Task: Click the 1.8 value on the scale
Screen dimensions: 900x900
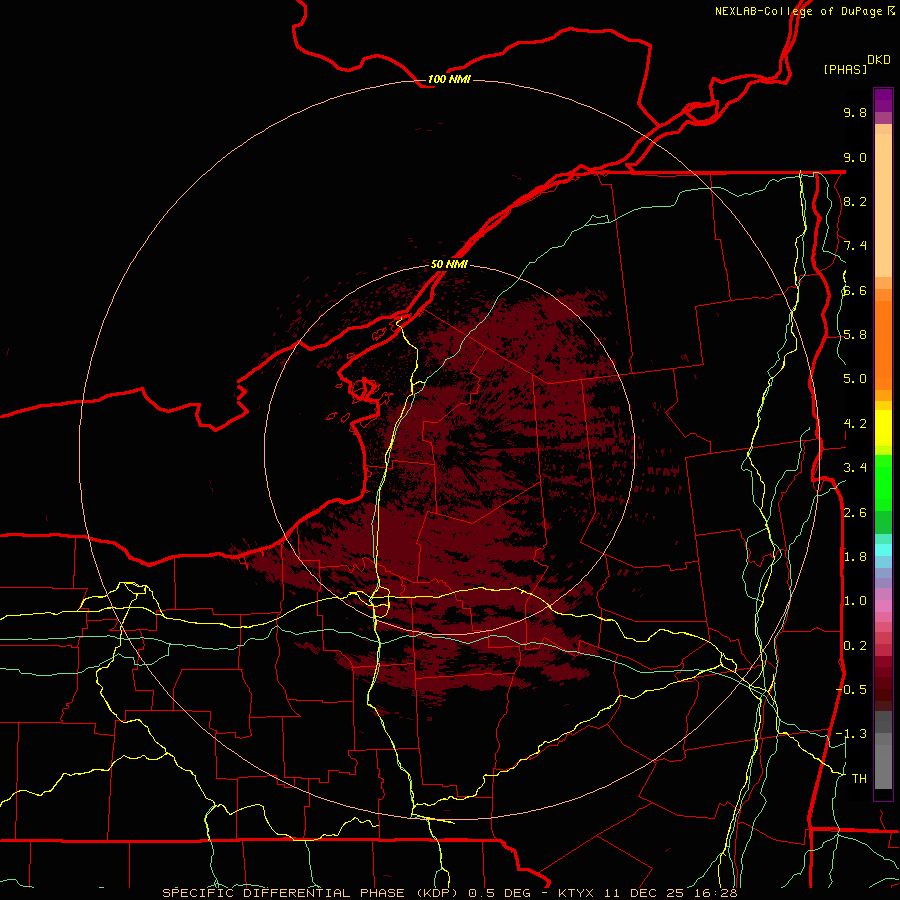Action: [x=855, y=557]
